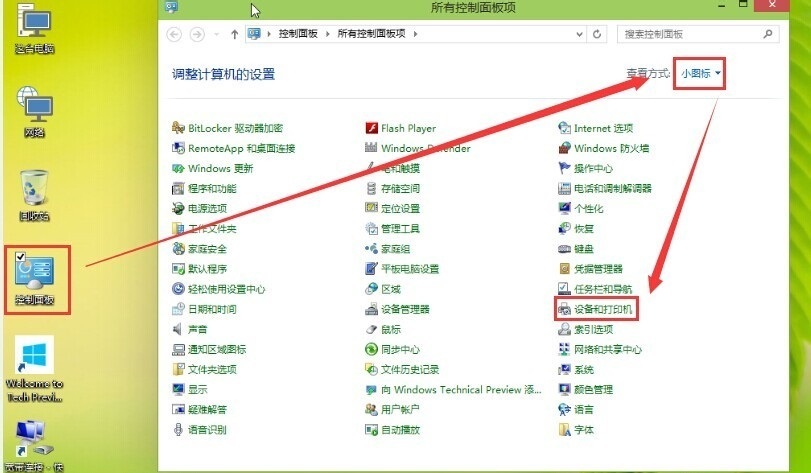
Task: Click the 设备管理器 icon
Action: pos(371,309)
